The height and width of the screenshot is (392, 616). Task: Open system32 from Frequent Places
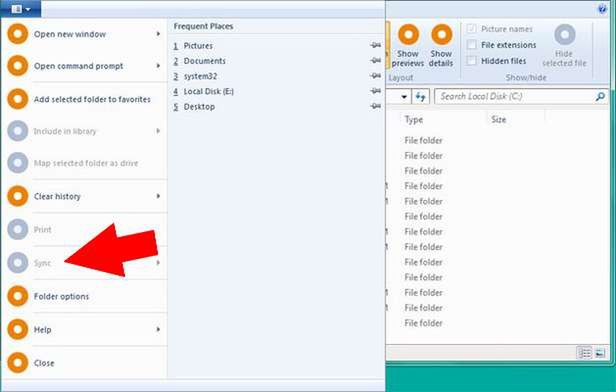(x=200, y=76)
